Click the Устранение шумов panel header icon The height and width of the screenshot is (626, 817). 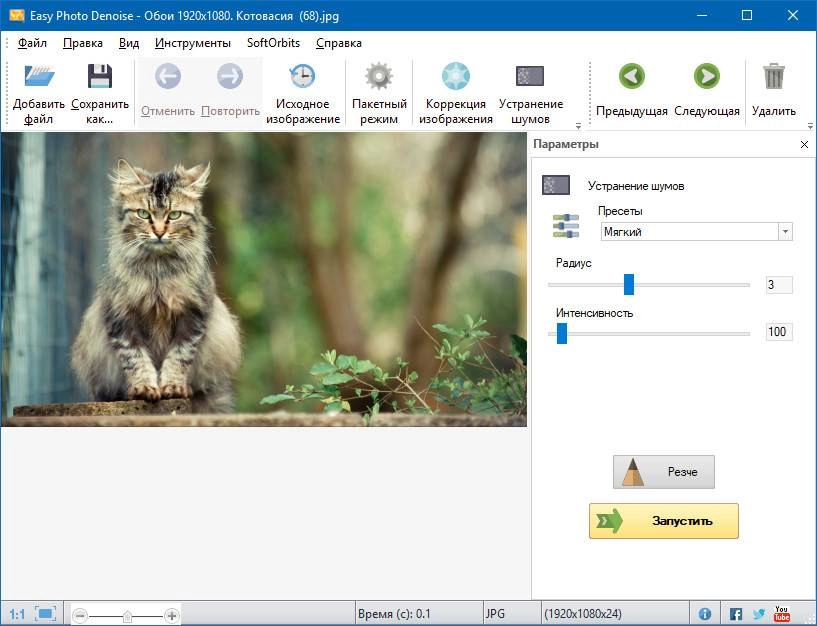[x=556, y=185]
